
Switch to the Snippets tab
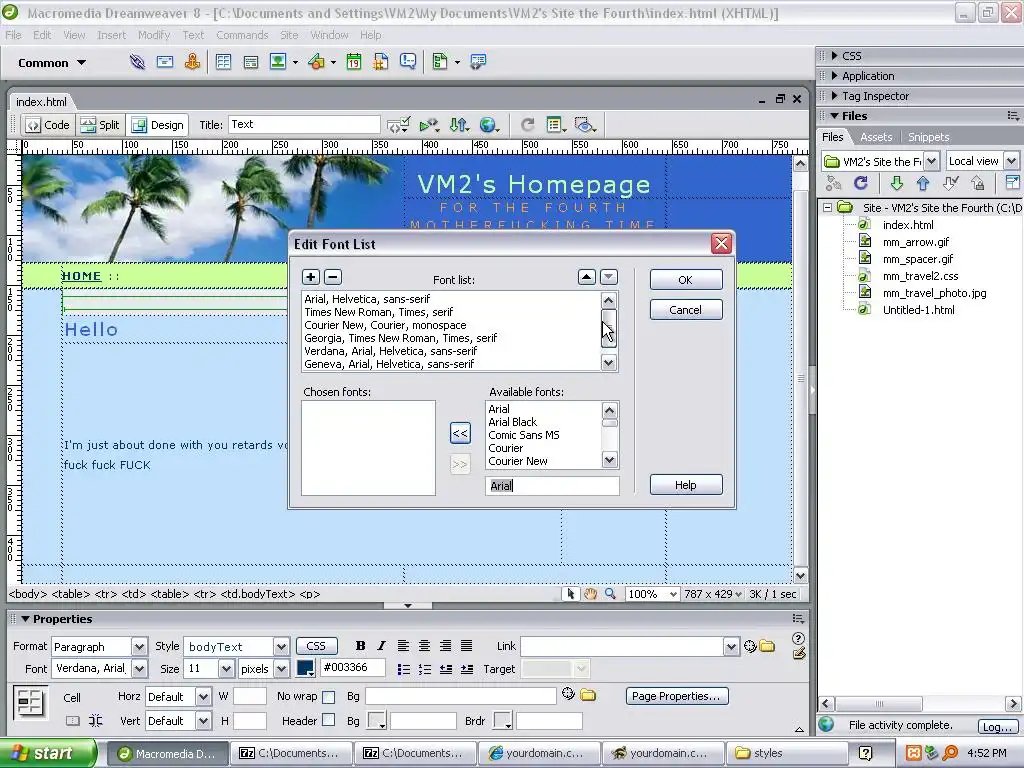point(929,137)
